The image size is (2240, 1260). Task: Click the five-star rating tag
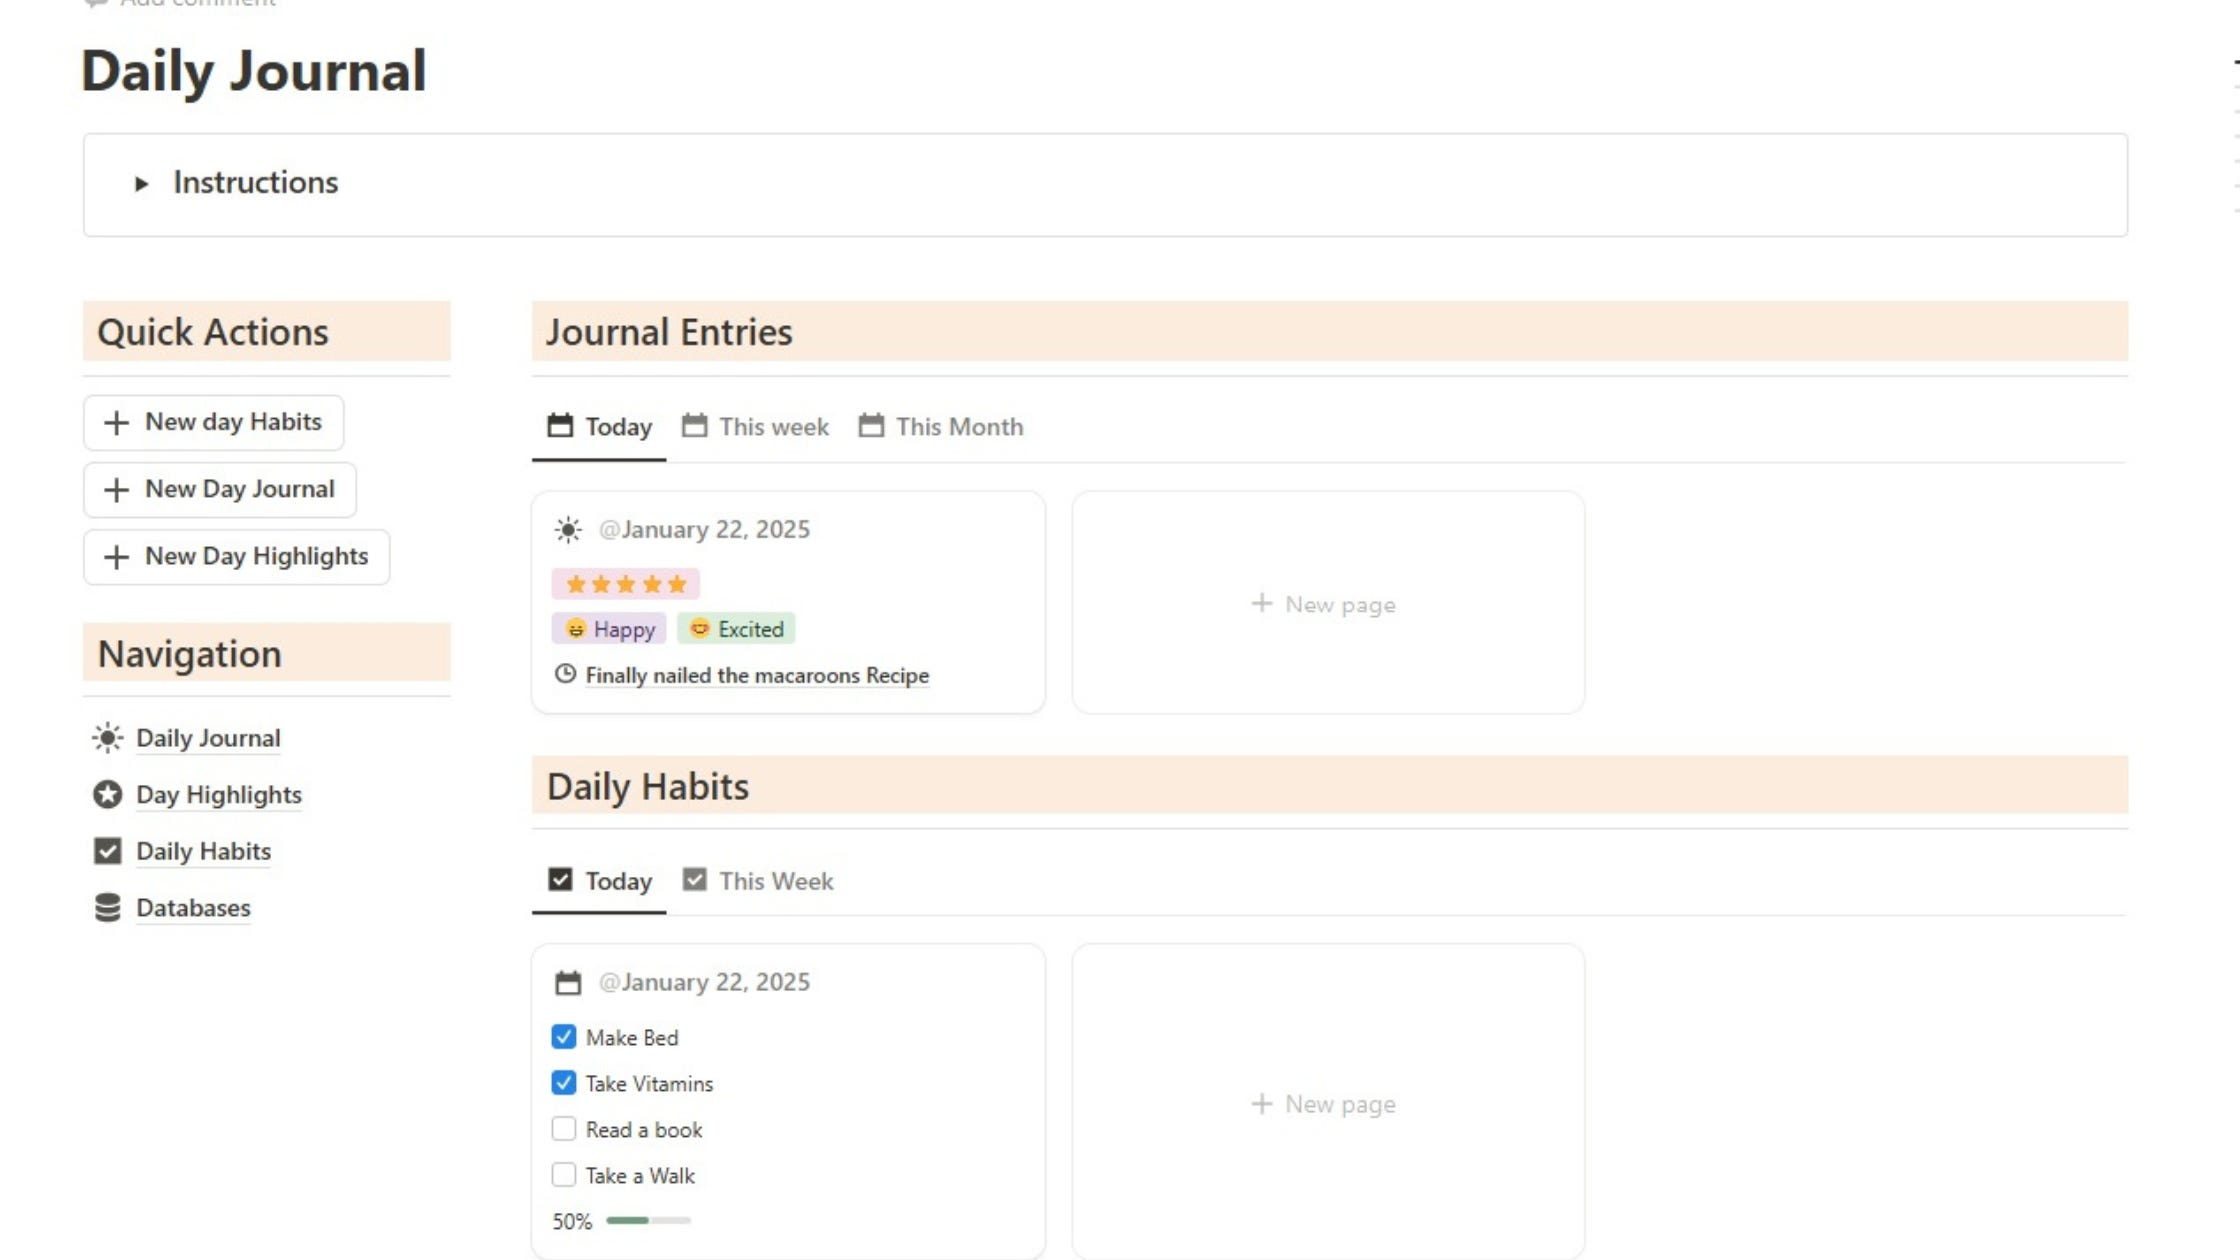click(x=626, y=584)
